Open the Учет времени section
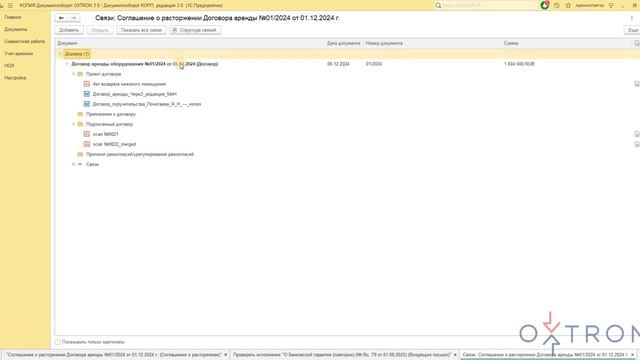640x360 pixels. (x=19, y=53)
